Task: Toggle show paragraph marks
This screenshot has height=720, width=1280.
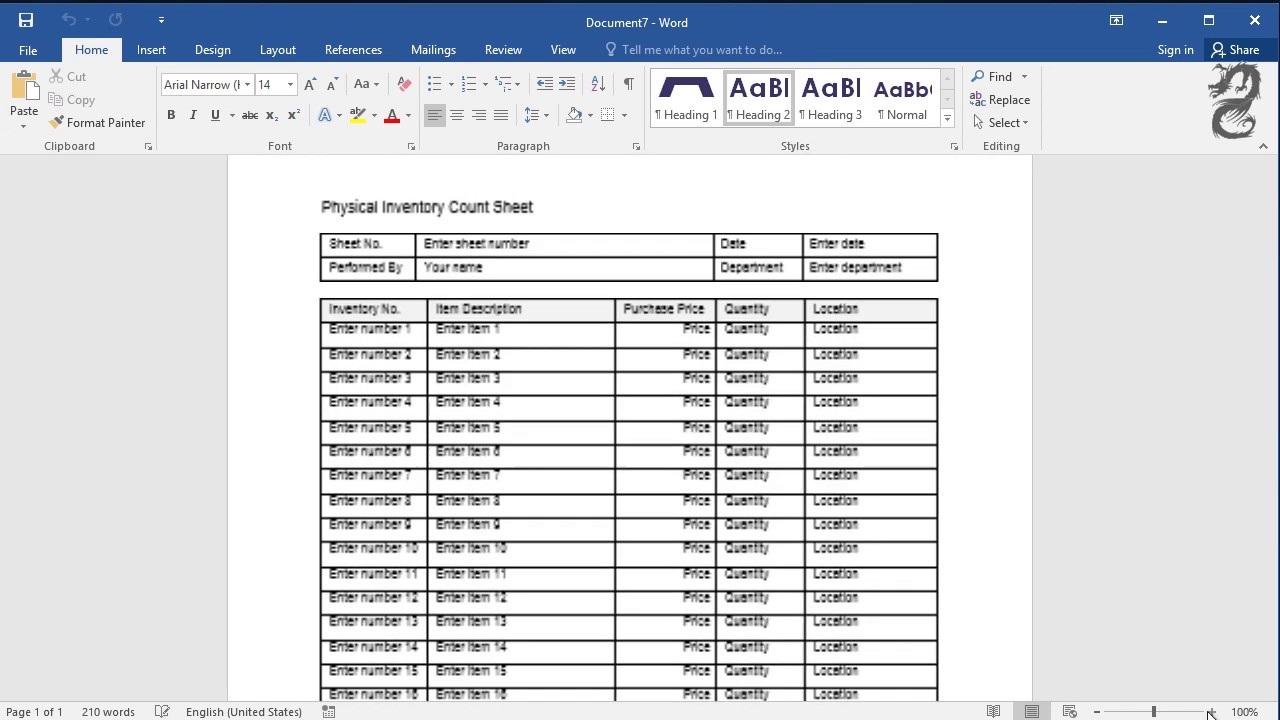Action: tap(628, 85)
